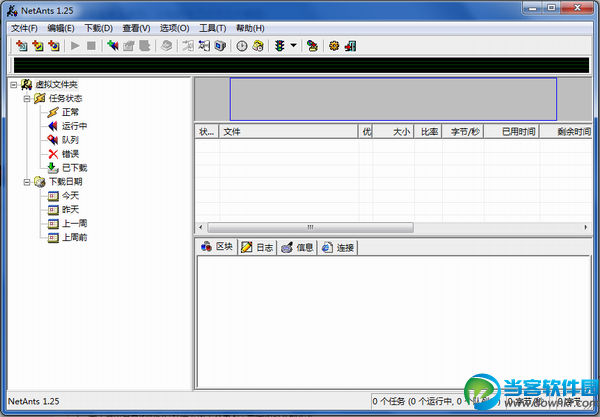Screen dimensions: 600x417
Task: Select the 正常 status item
Action: click(x=70, y=112)
